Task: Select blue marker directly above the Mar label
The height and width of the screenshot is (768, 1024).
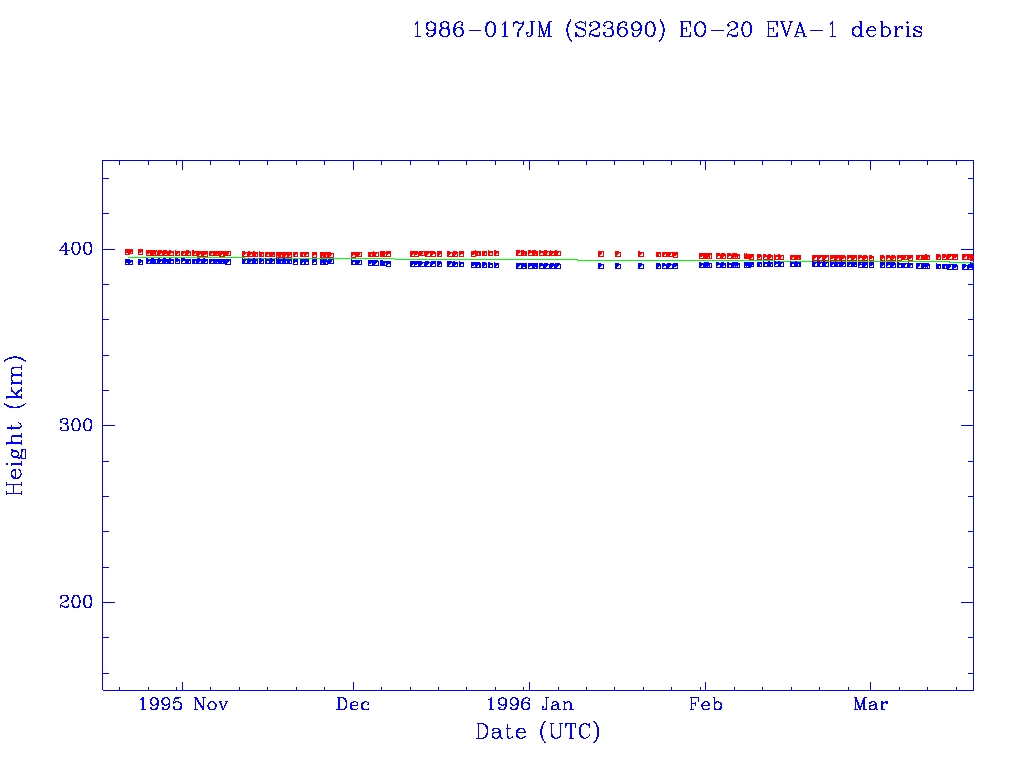Action: pos(870,265)
